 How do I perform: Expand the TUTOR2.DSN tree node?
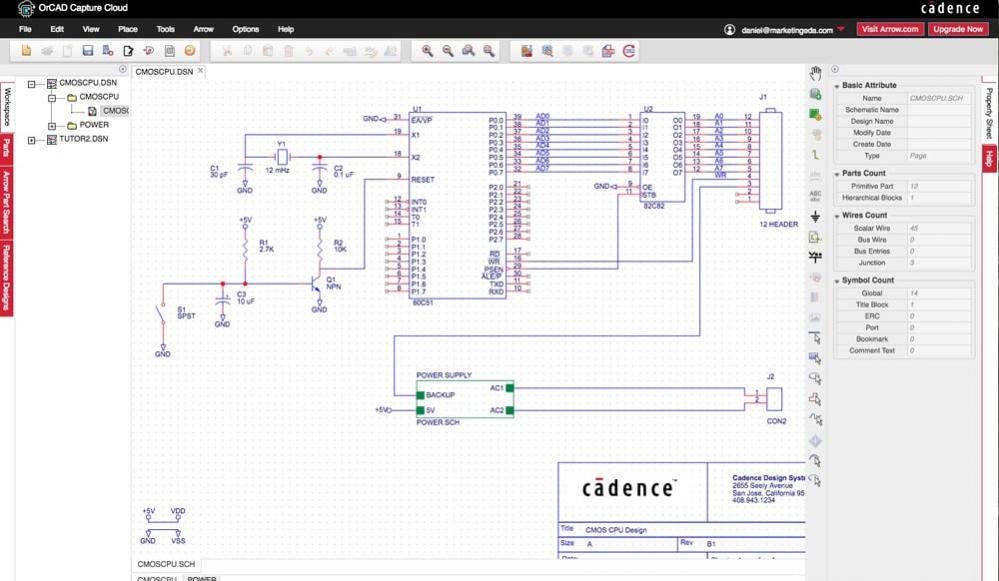coord(31,140)
